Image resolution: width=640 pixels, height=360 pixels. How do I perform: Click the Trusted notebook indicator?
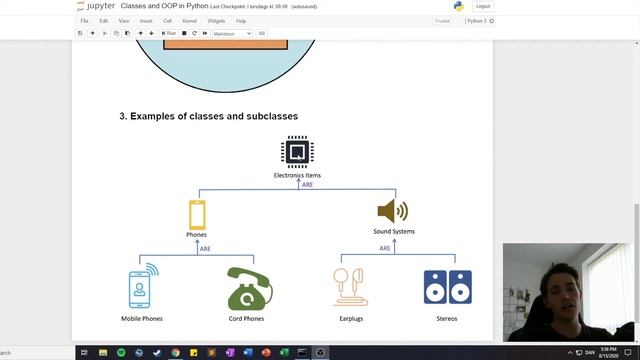(x=442, y=21)
